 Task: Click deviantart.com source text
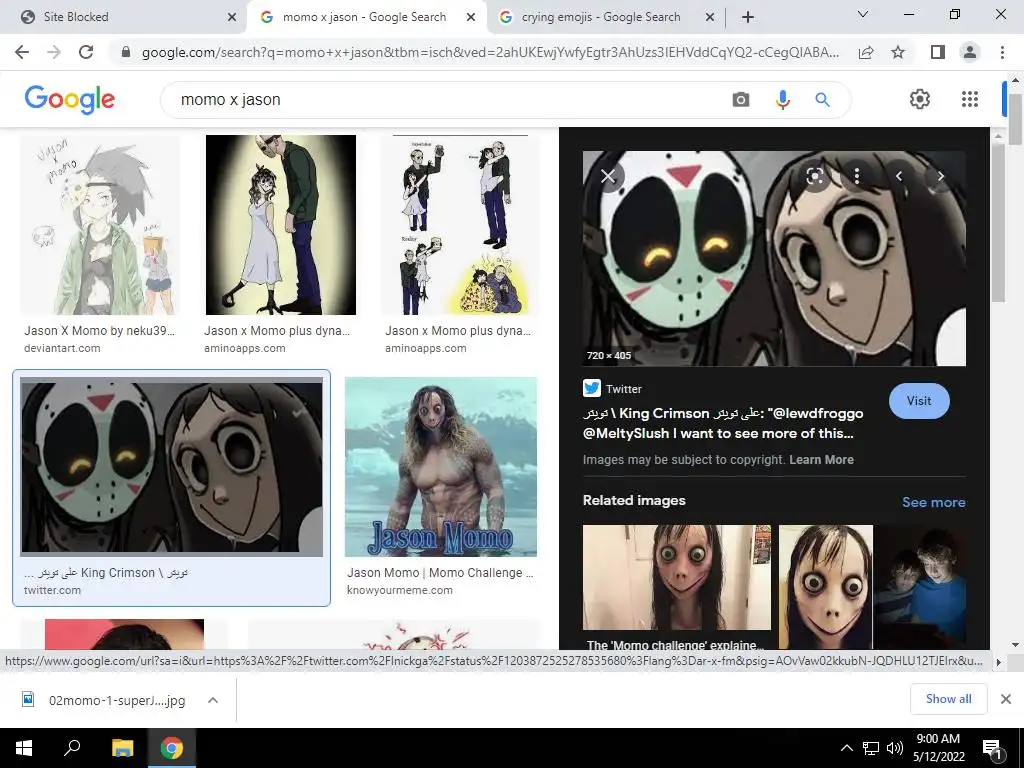62,348
